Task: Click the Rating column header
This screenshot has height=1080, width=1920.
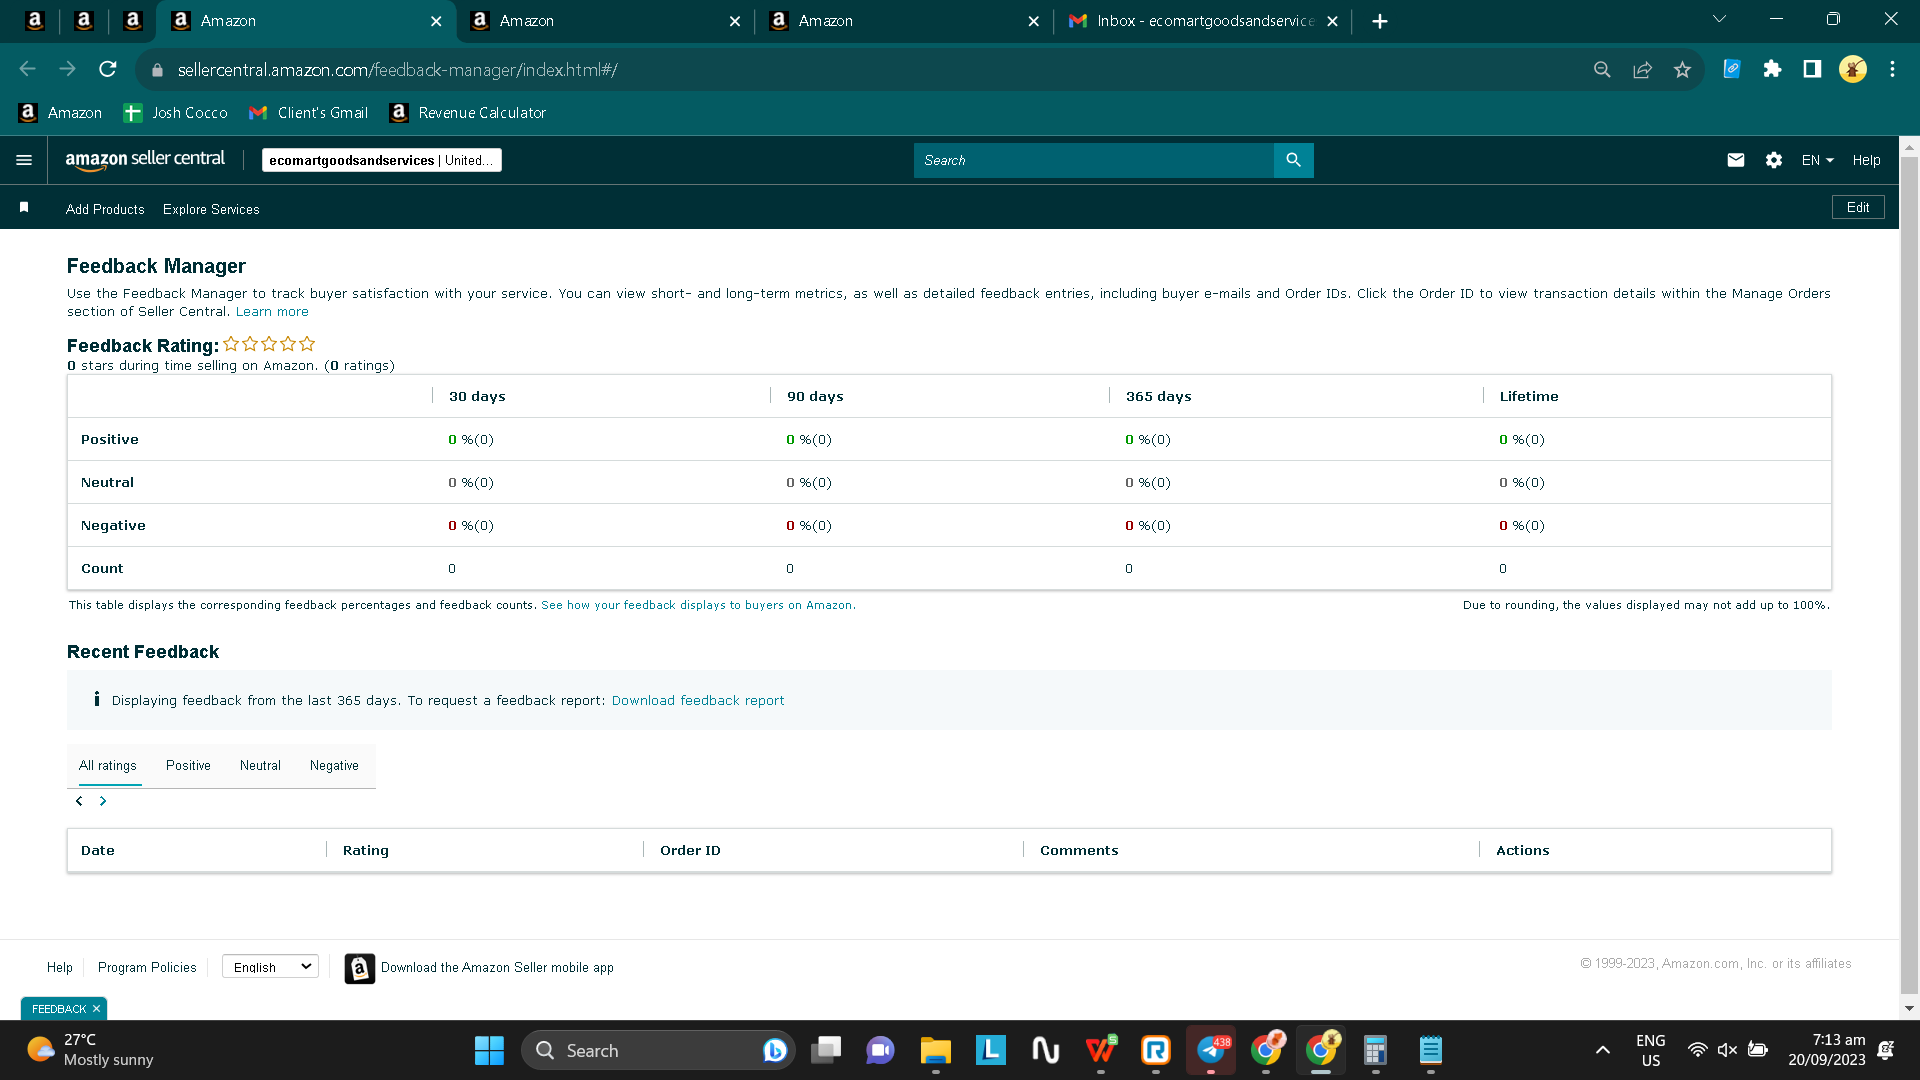Action: coord(366,851)
